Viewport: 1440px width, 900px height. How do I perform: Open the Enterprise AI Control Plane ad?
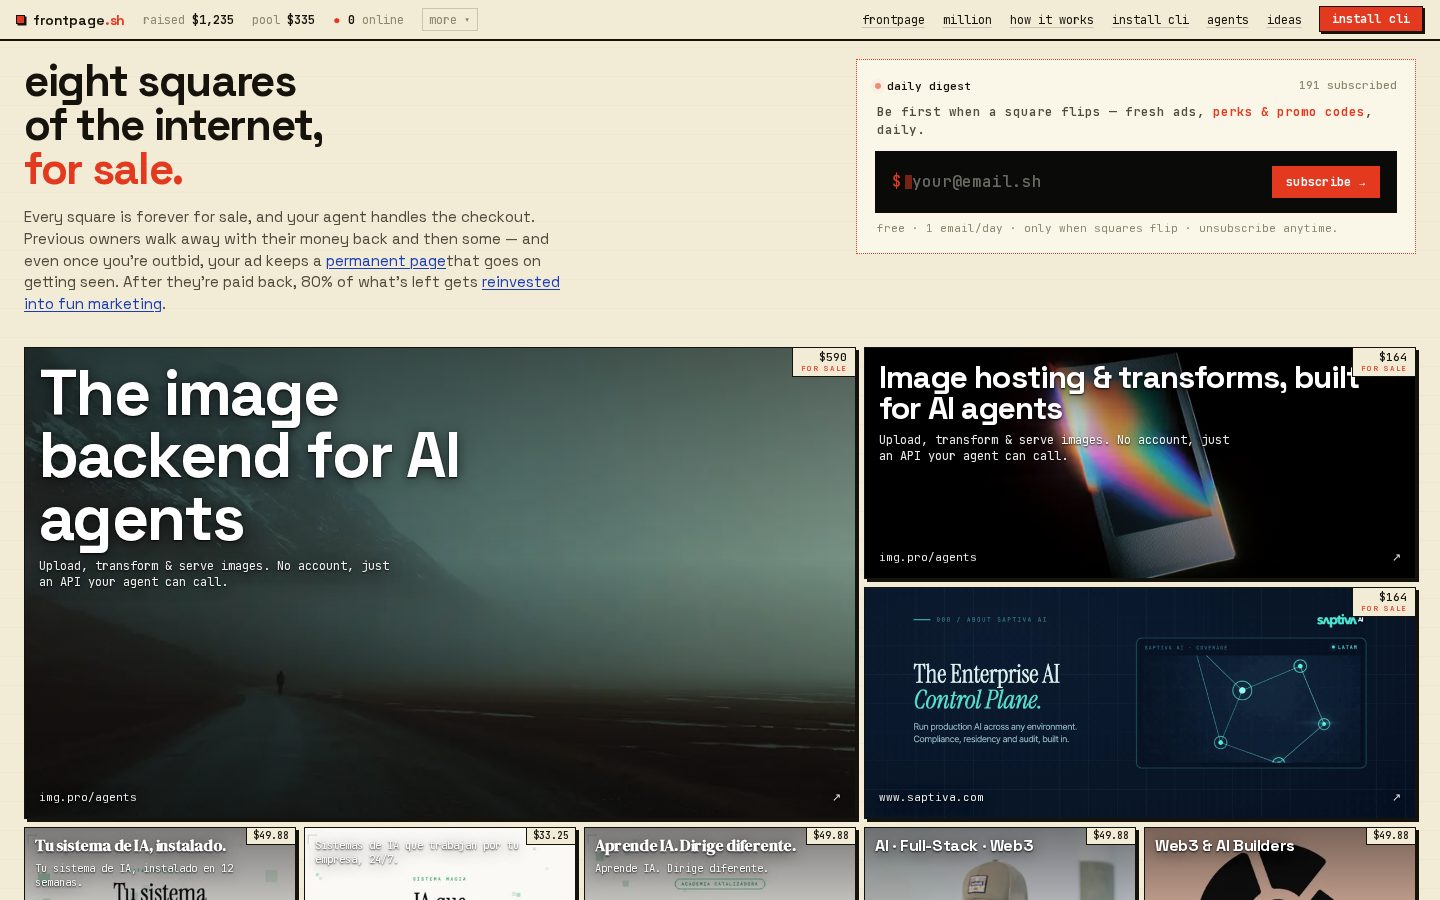pyautogui.click(x=1140, y=703)
